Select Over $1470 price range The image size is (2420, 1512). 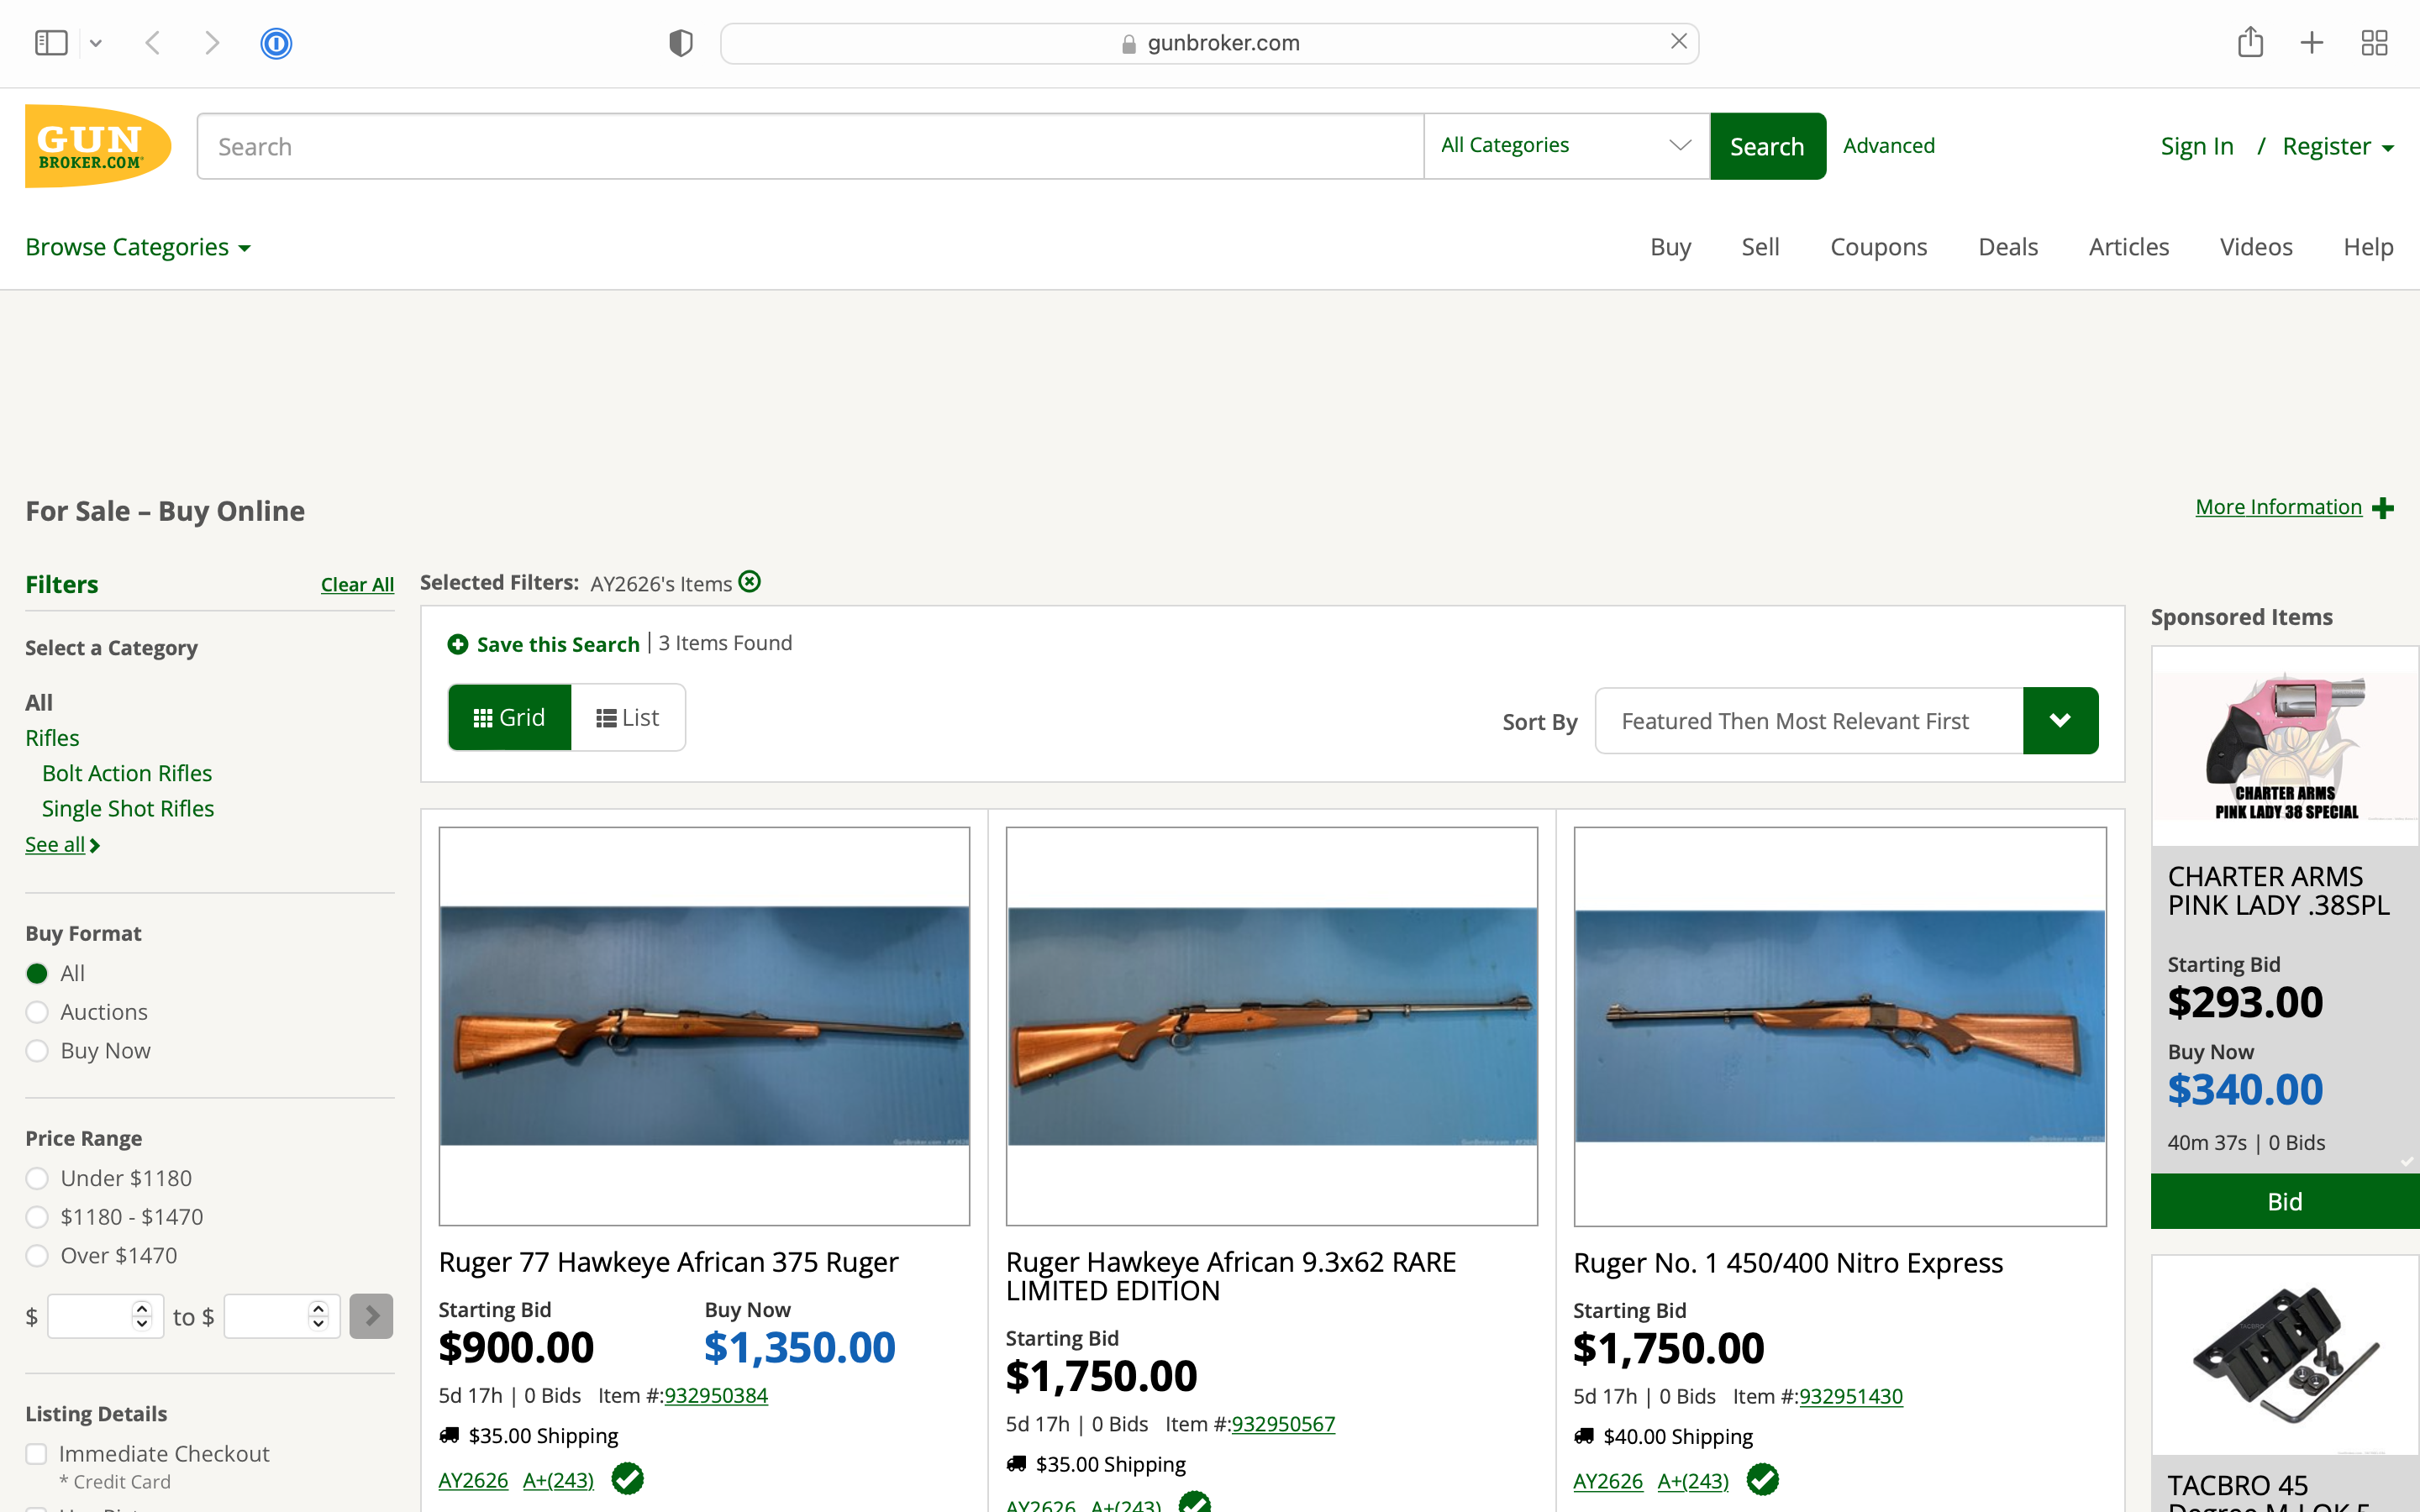(37, 1256)
